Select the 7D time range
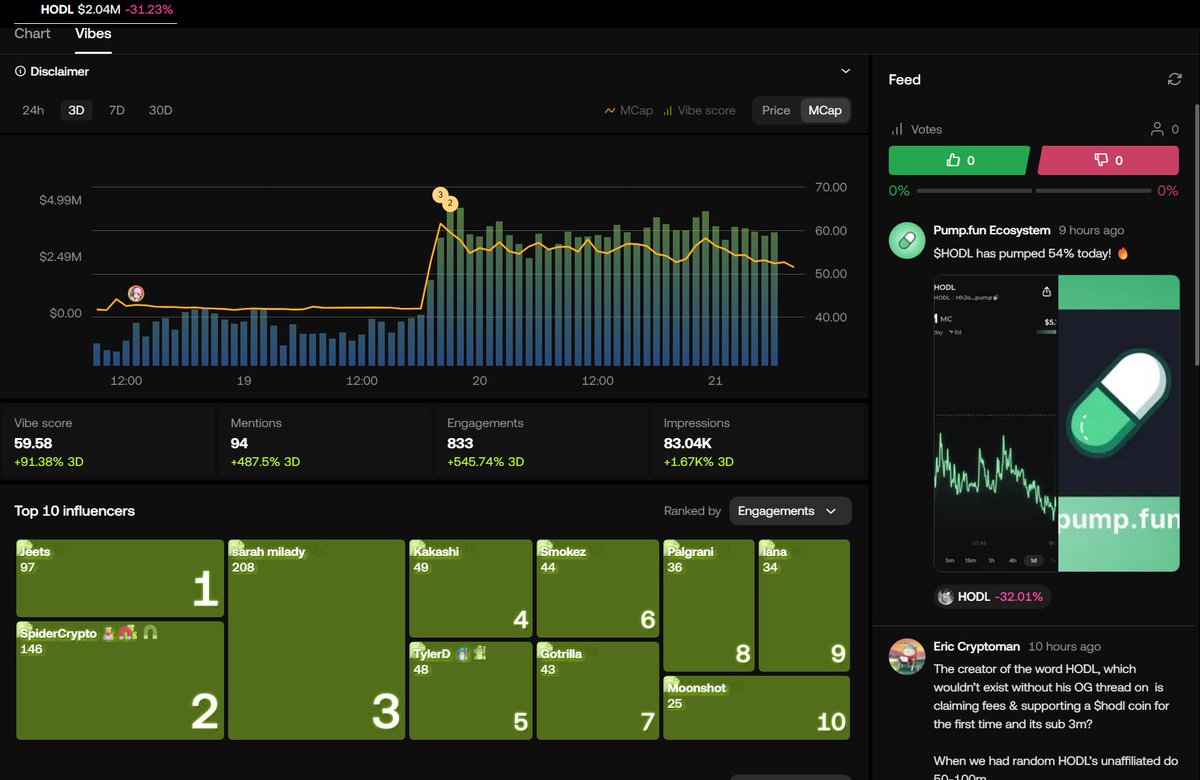1200x780 pixels. click(x=116, y=111)
